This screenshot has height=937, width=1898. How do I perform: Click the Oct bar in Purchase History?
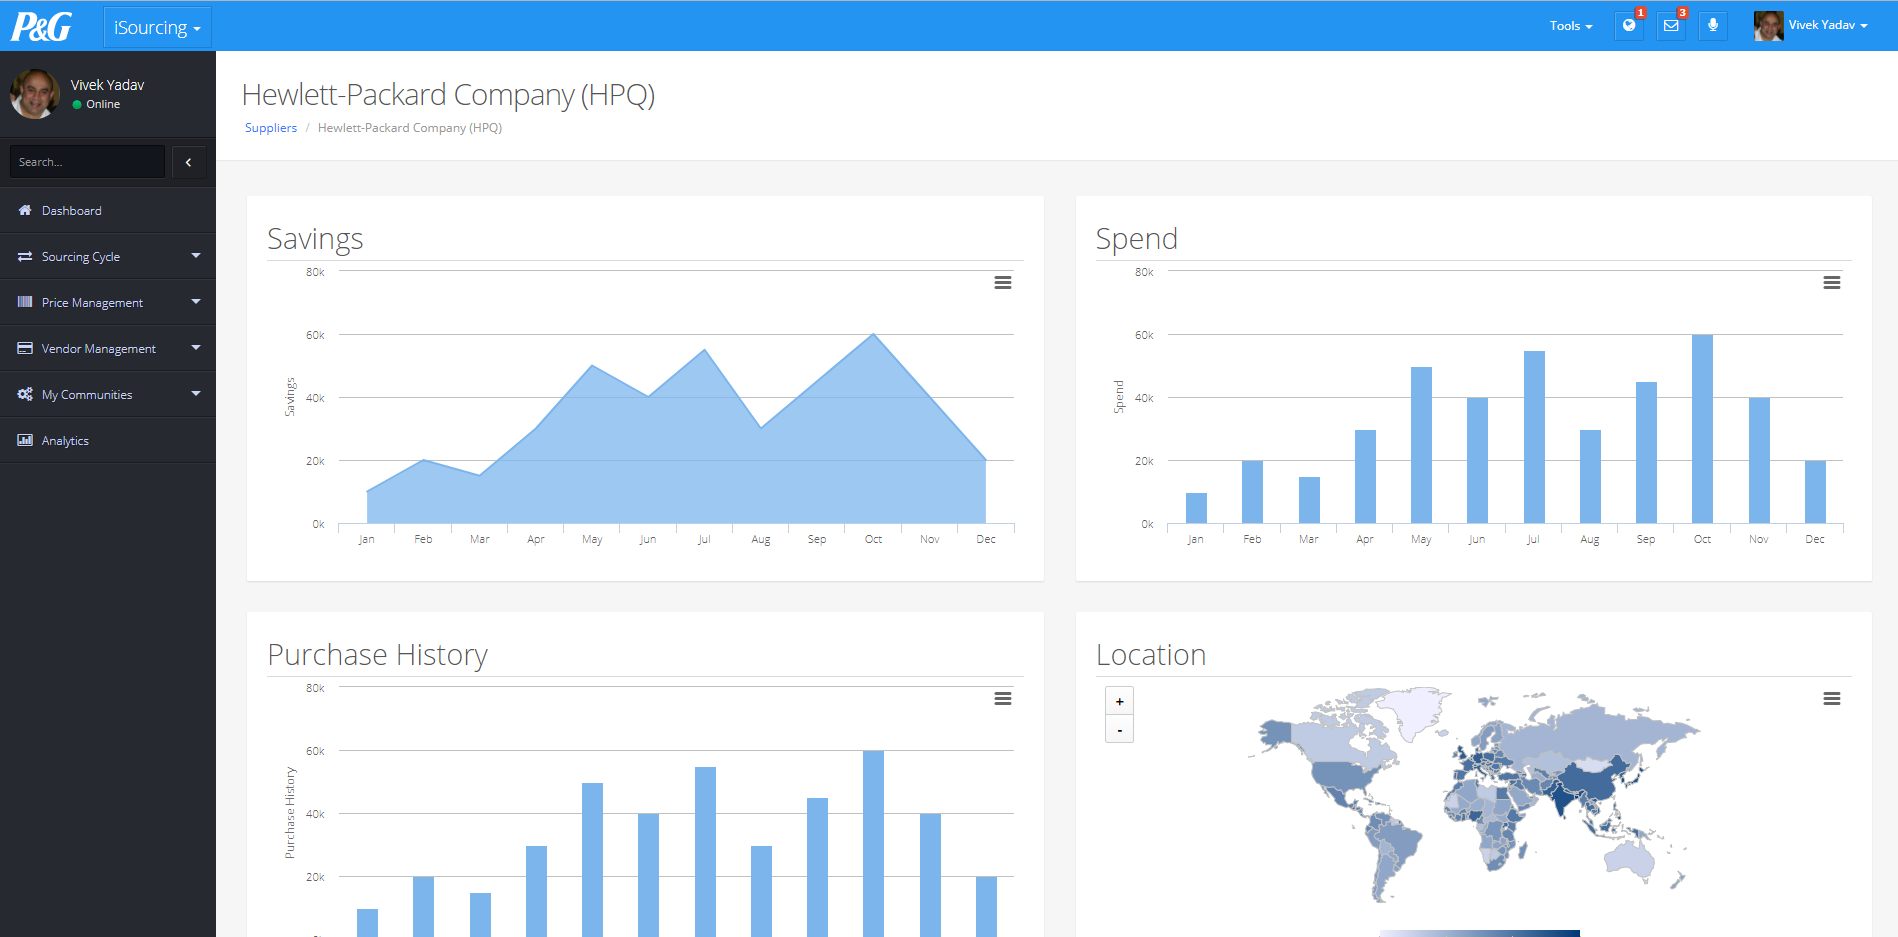coord(873,843)
